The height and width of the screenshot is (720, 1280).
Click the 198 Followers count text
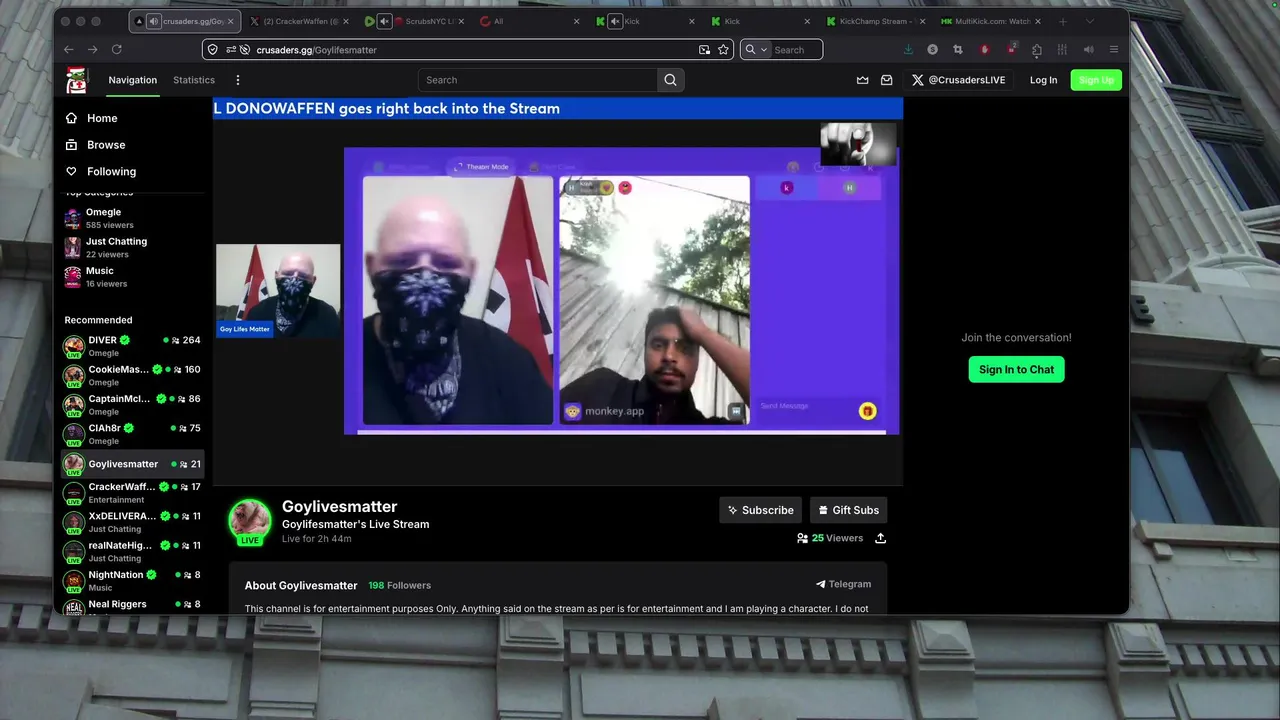(x=399, y=585)
